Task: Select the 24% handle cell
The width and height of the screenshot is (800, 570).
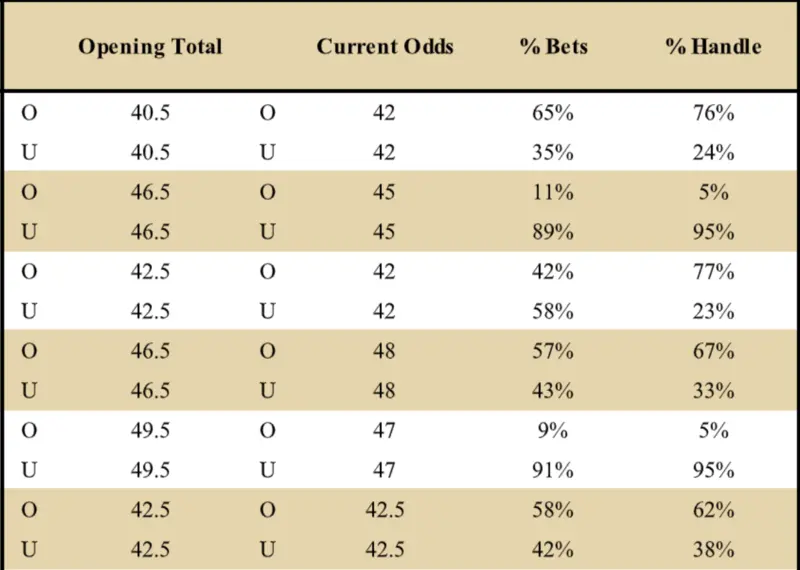Action: click(714, 153)
